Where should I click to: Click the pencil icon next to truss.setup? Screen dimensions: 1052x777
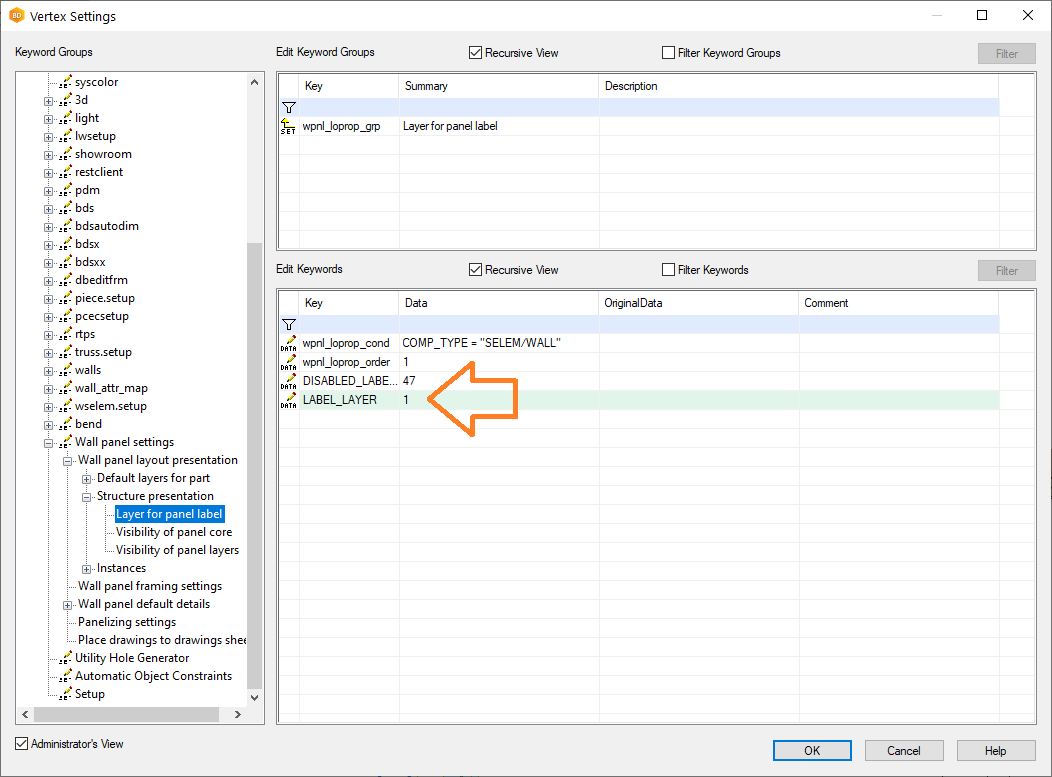(x=65, y=352)
